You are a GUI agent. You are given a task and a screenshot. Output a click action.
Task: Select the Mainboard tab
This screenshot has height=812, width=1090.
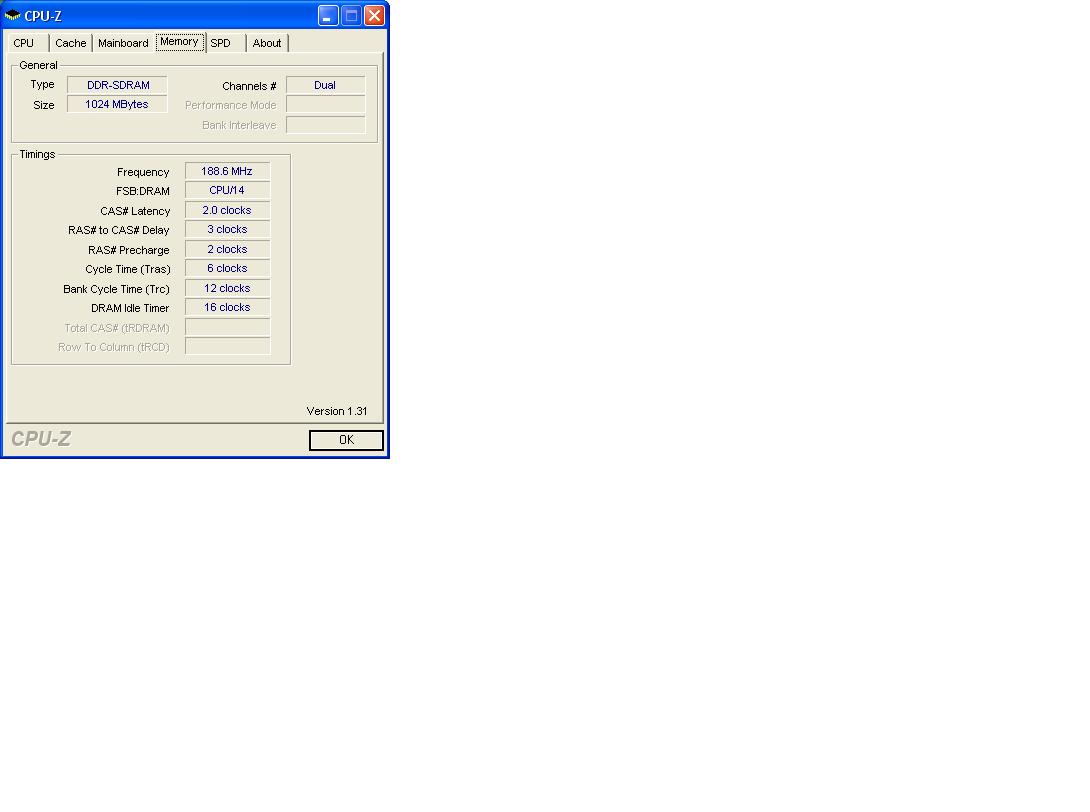tap(124, 43)
